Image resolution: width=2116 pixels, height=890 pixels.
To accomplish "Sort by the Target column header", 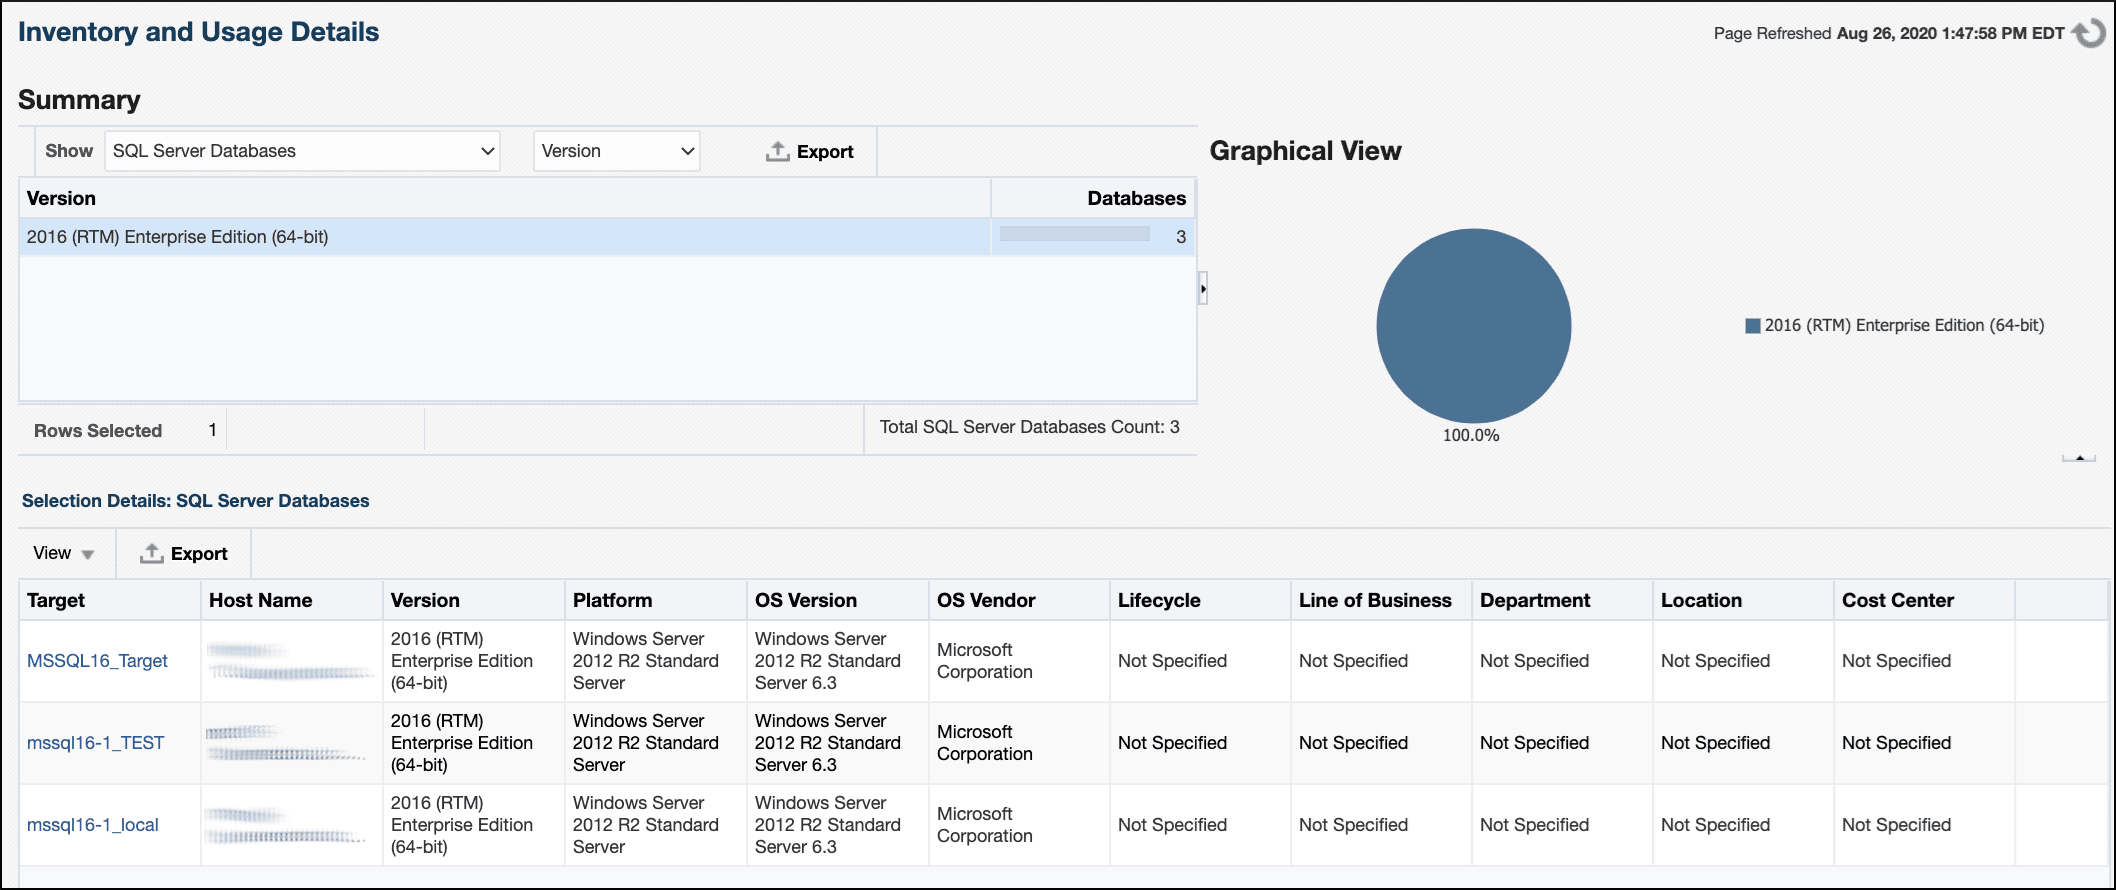I will coord(56,600).
